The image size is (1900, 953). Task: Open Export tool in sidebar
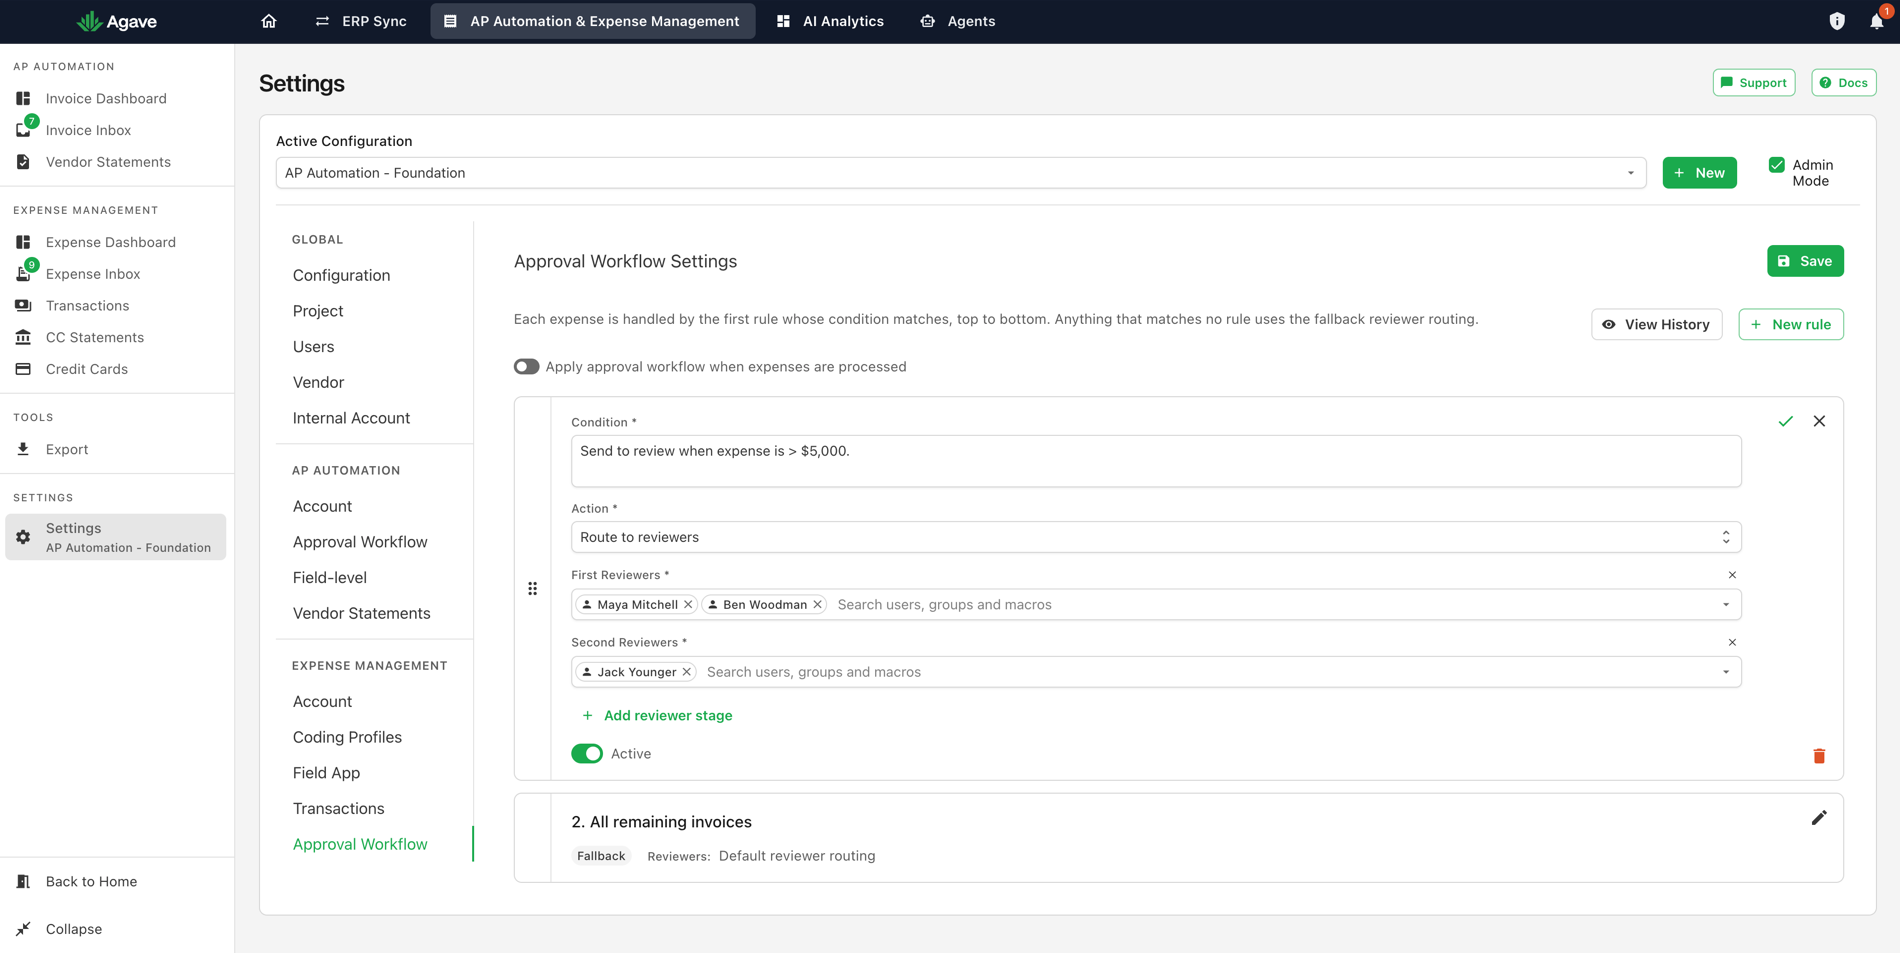click(67, 449)
